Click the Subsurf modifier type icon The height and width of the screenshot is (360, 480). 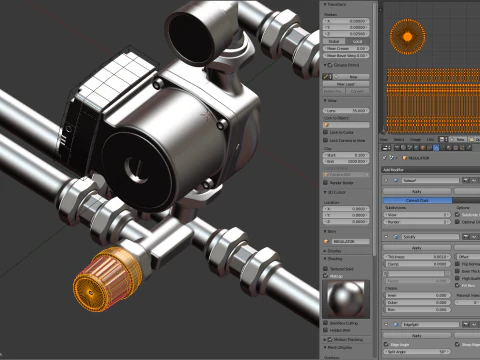coord(396,180)
